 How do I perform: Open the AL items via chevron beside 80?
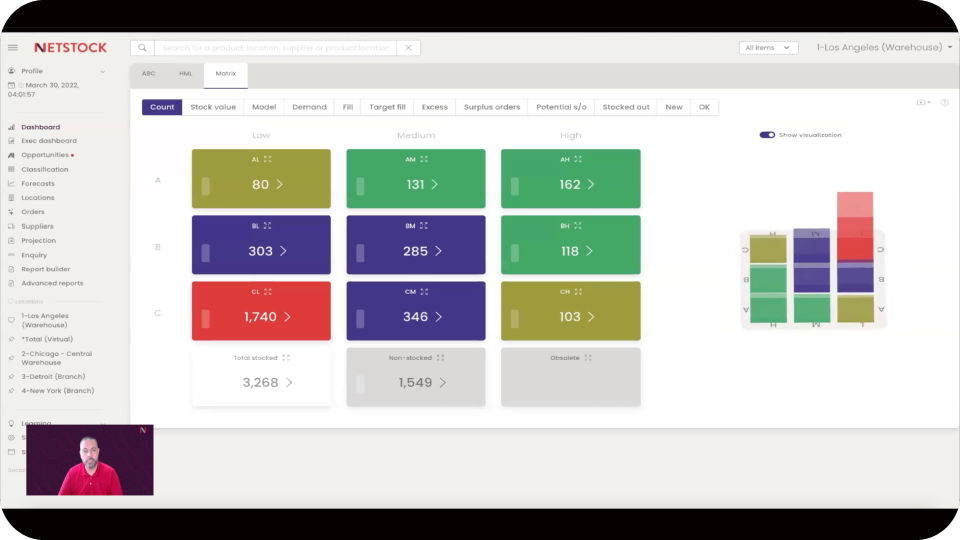(279, 184)
